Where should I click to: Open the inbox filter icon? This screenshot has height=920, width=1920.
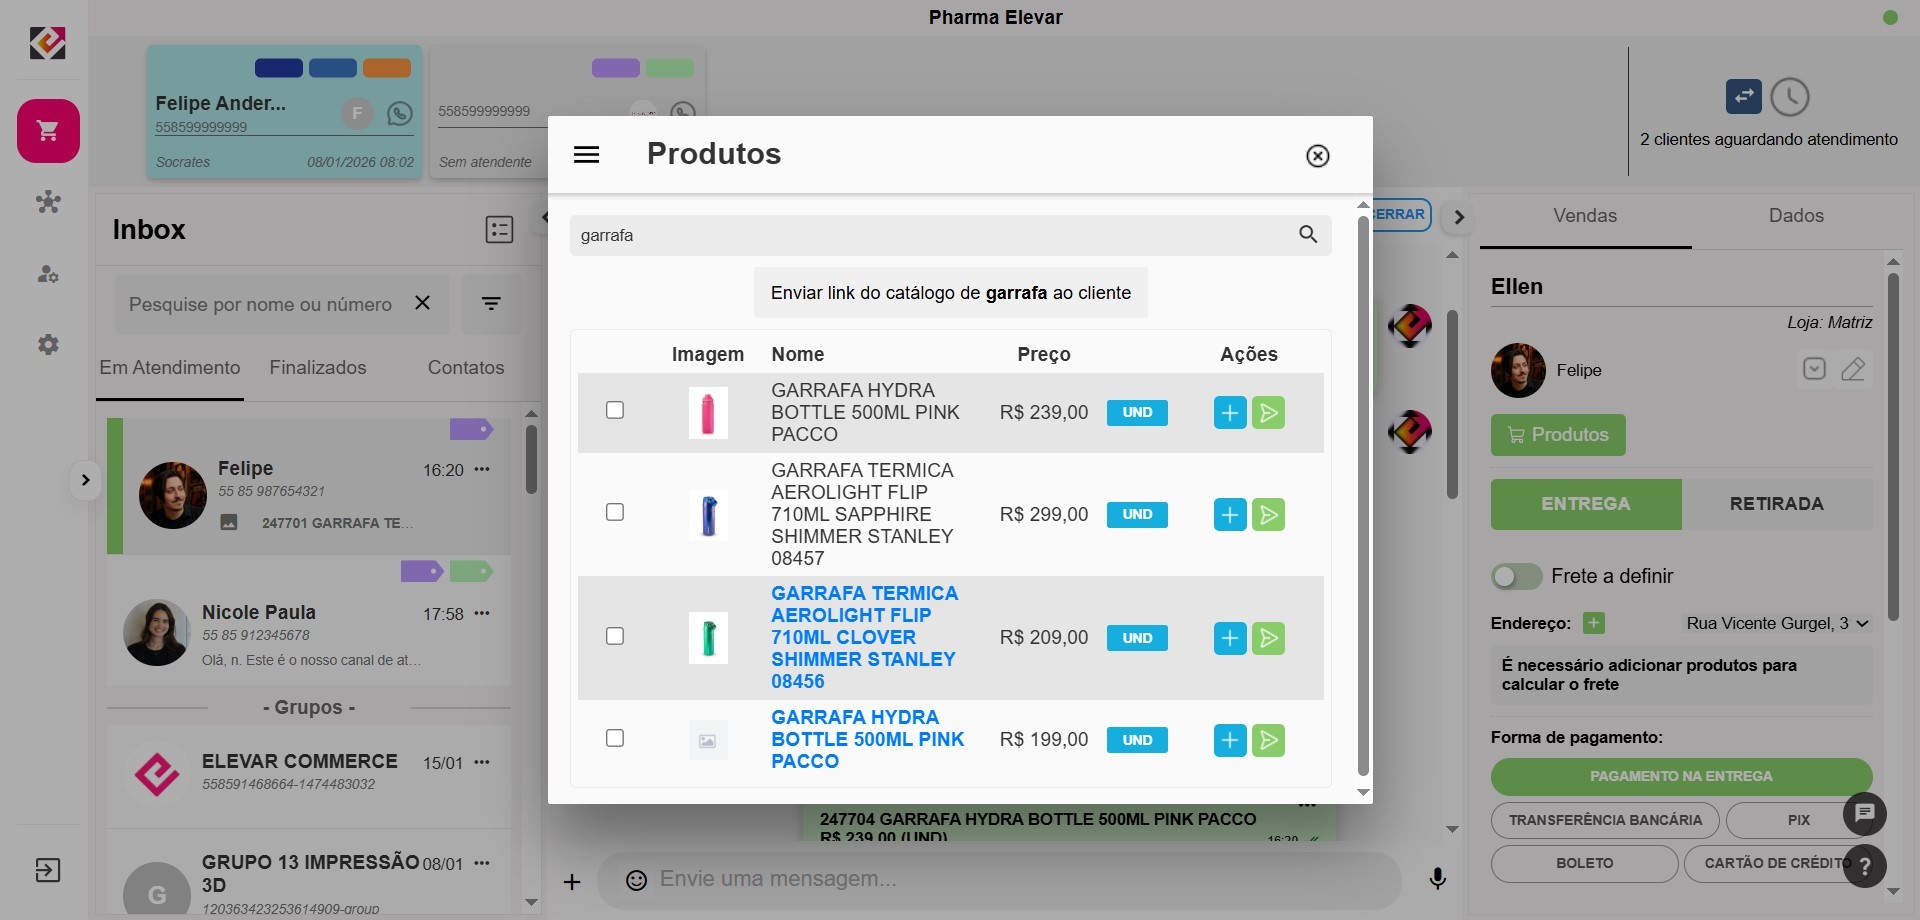491,304
